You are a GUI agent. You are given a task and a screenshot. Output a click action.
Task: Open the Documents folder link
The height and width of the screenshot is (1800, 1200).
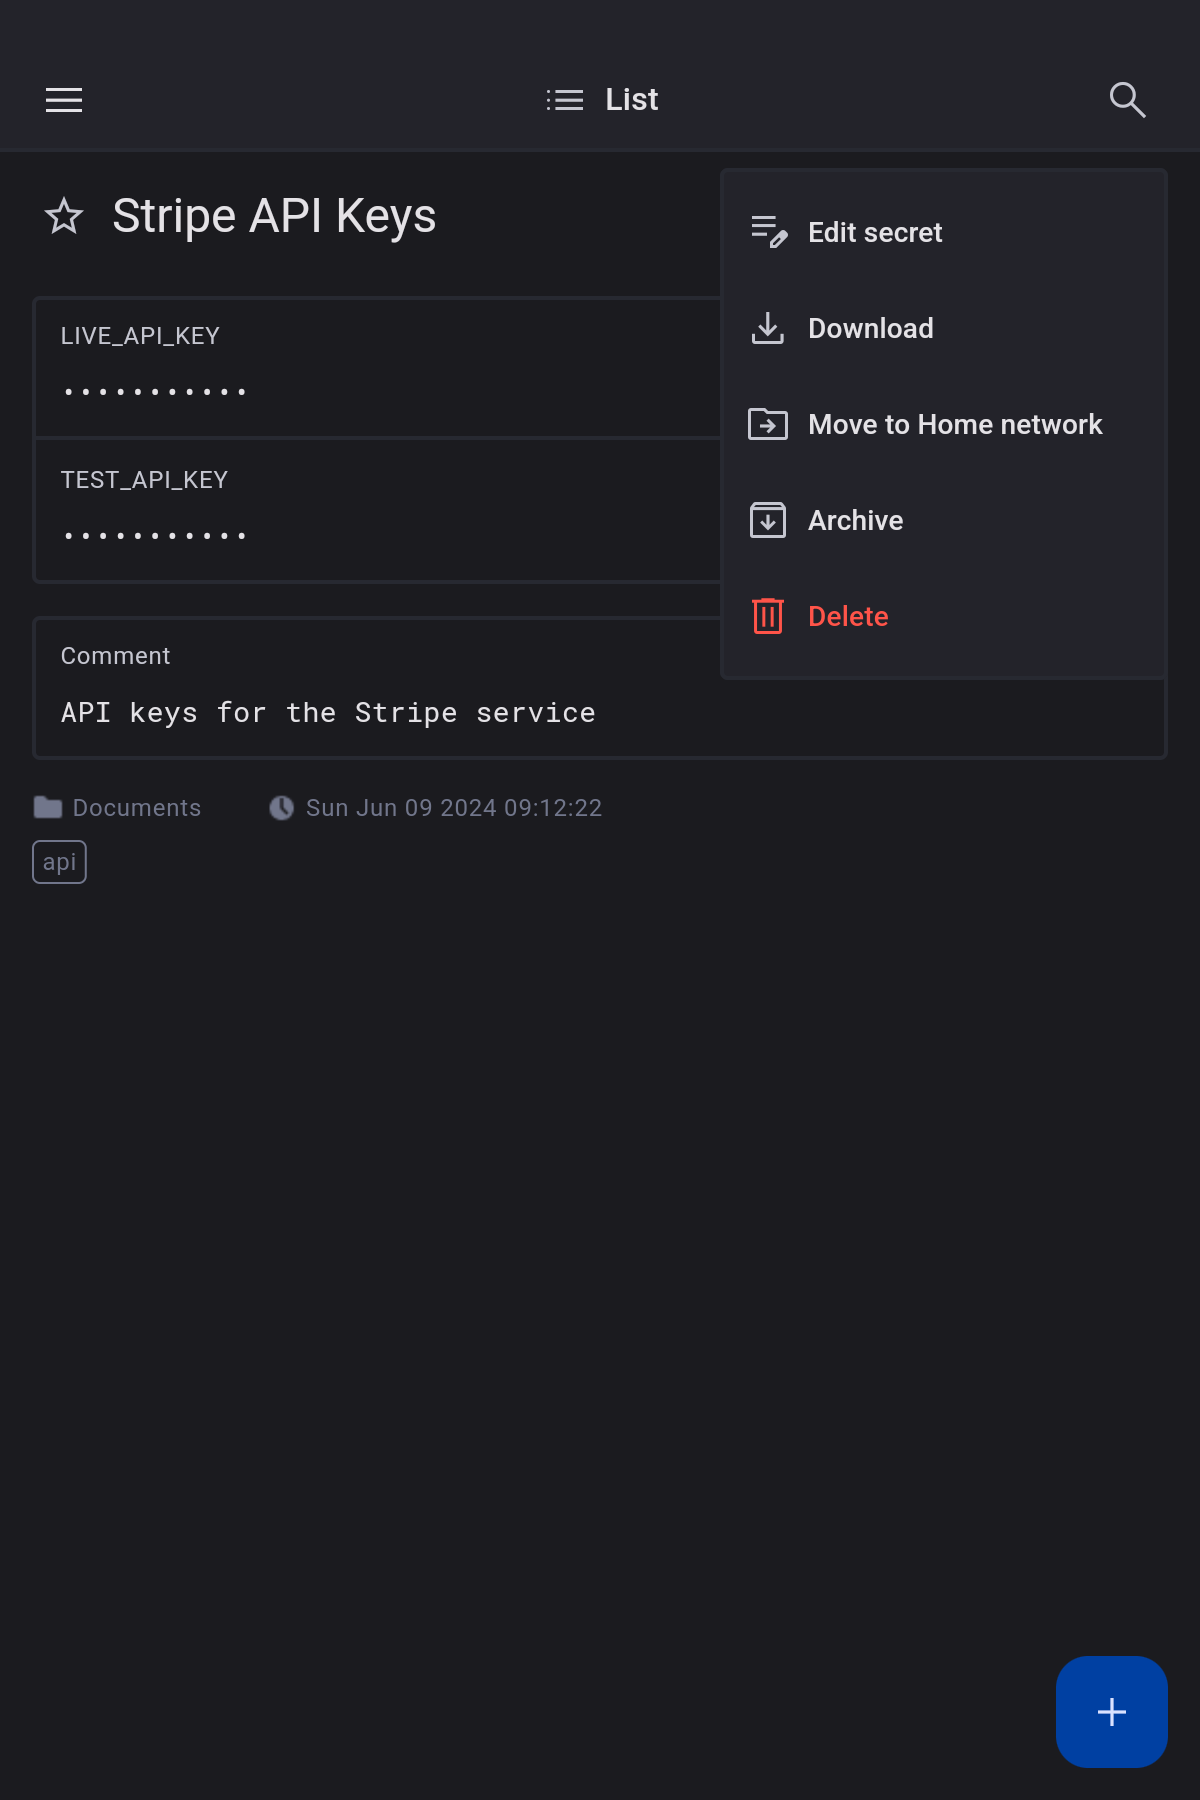point(136,808)
